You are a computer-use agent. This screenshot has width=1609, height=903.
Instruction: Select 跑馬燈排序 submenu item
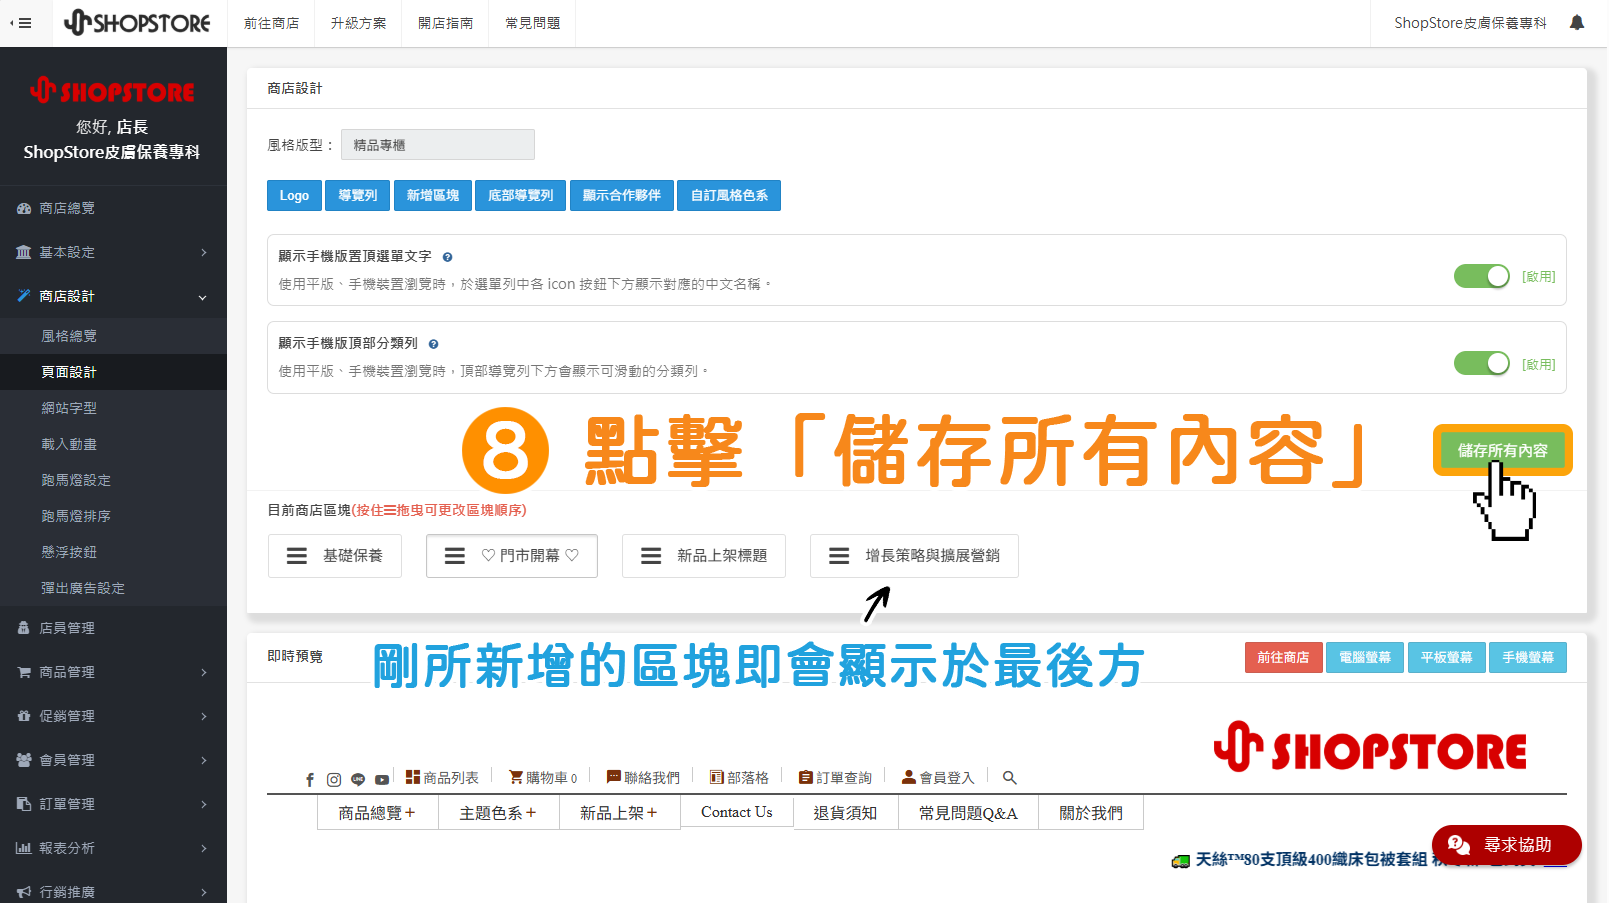(113, 516)
